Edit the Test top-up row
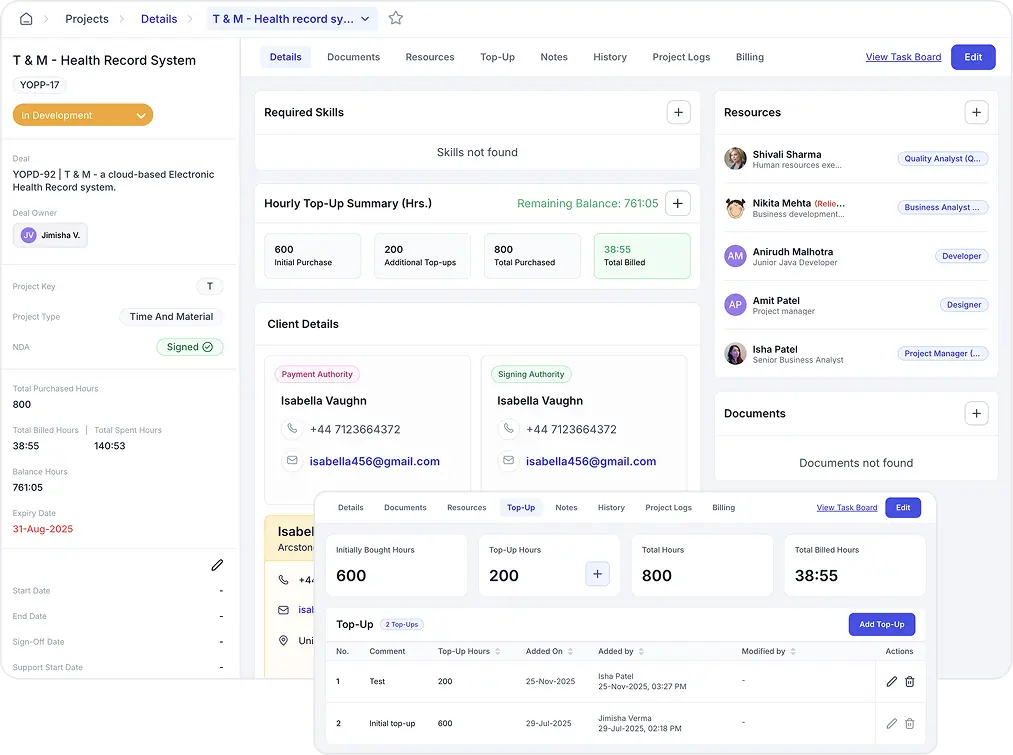1013x755 pixels. [891, 681]
